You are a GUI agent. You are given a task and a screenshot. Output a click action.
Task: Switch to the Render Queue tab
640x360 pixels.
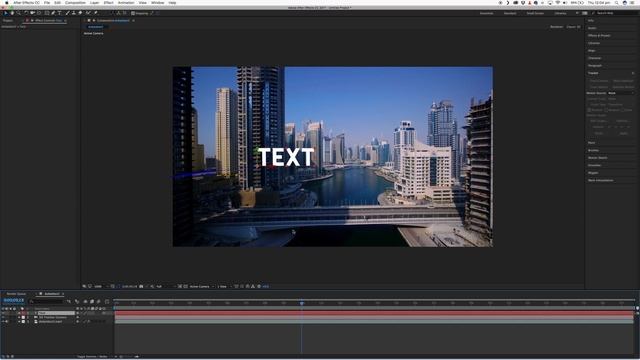coord(16,294)
